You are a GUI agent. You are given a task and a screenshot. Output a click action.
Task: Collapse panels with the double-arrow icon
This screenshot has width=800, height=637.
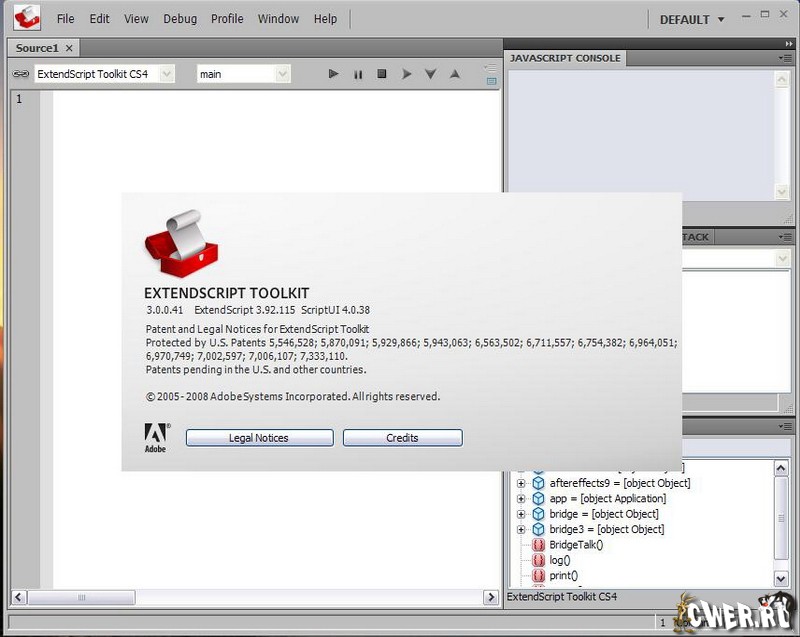point(789,44)
